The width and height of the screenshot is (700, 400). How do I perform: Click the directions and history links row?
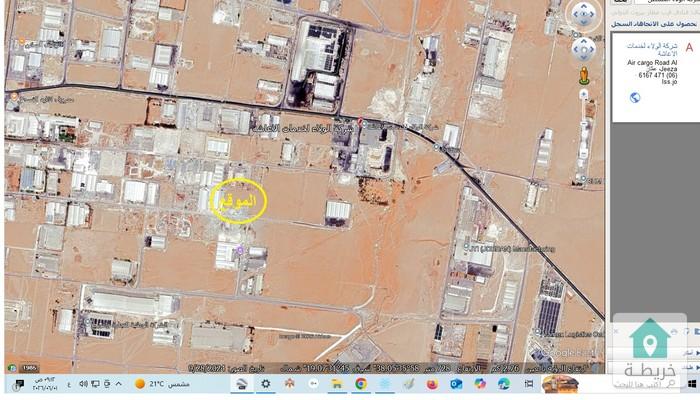click(654, 24)
